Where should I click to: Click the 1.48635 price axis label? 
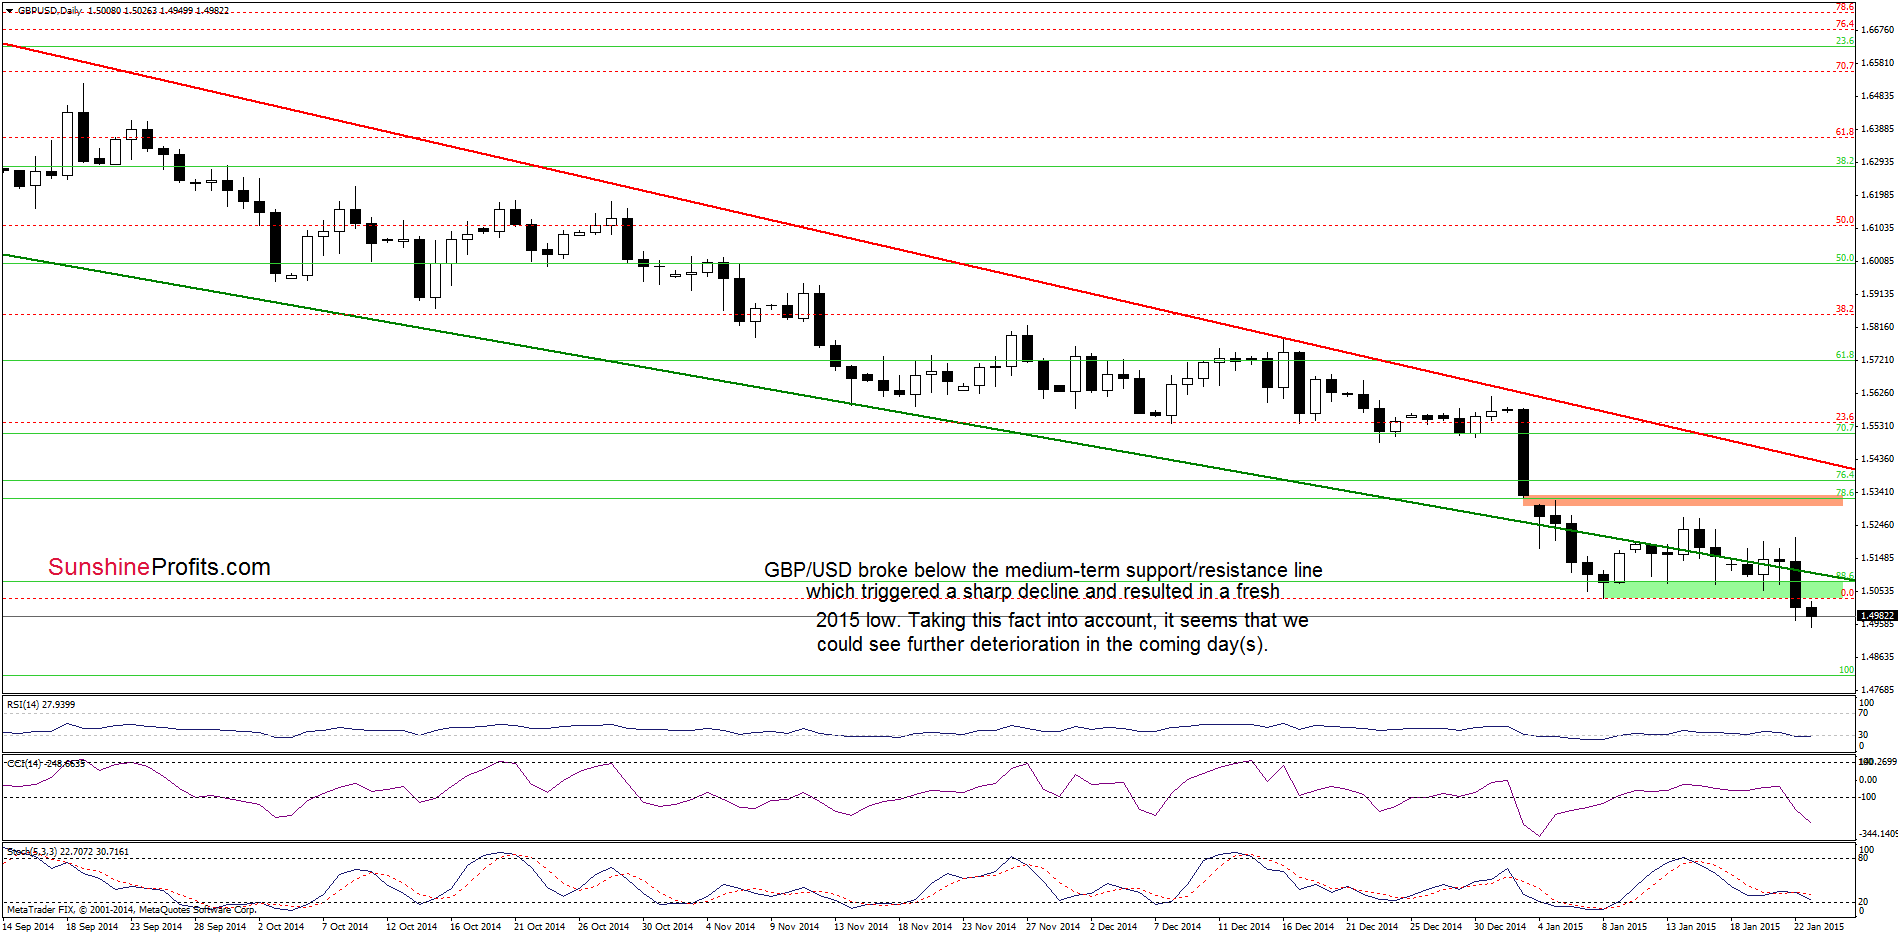(1878, 657)
